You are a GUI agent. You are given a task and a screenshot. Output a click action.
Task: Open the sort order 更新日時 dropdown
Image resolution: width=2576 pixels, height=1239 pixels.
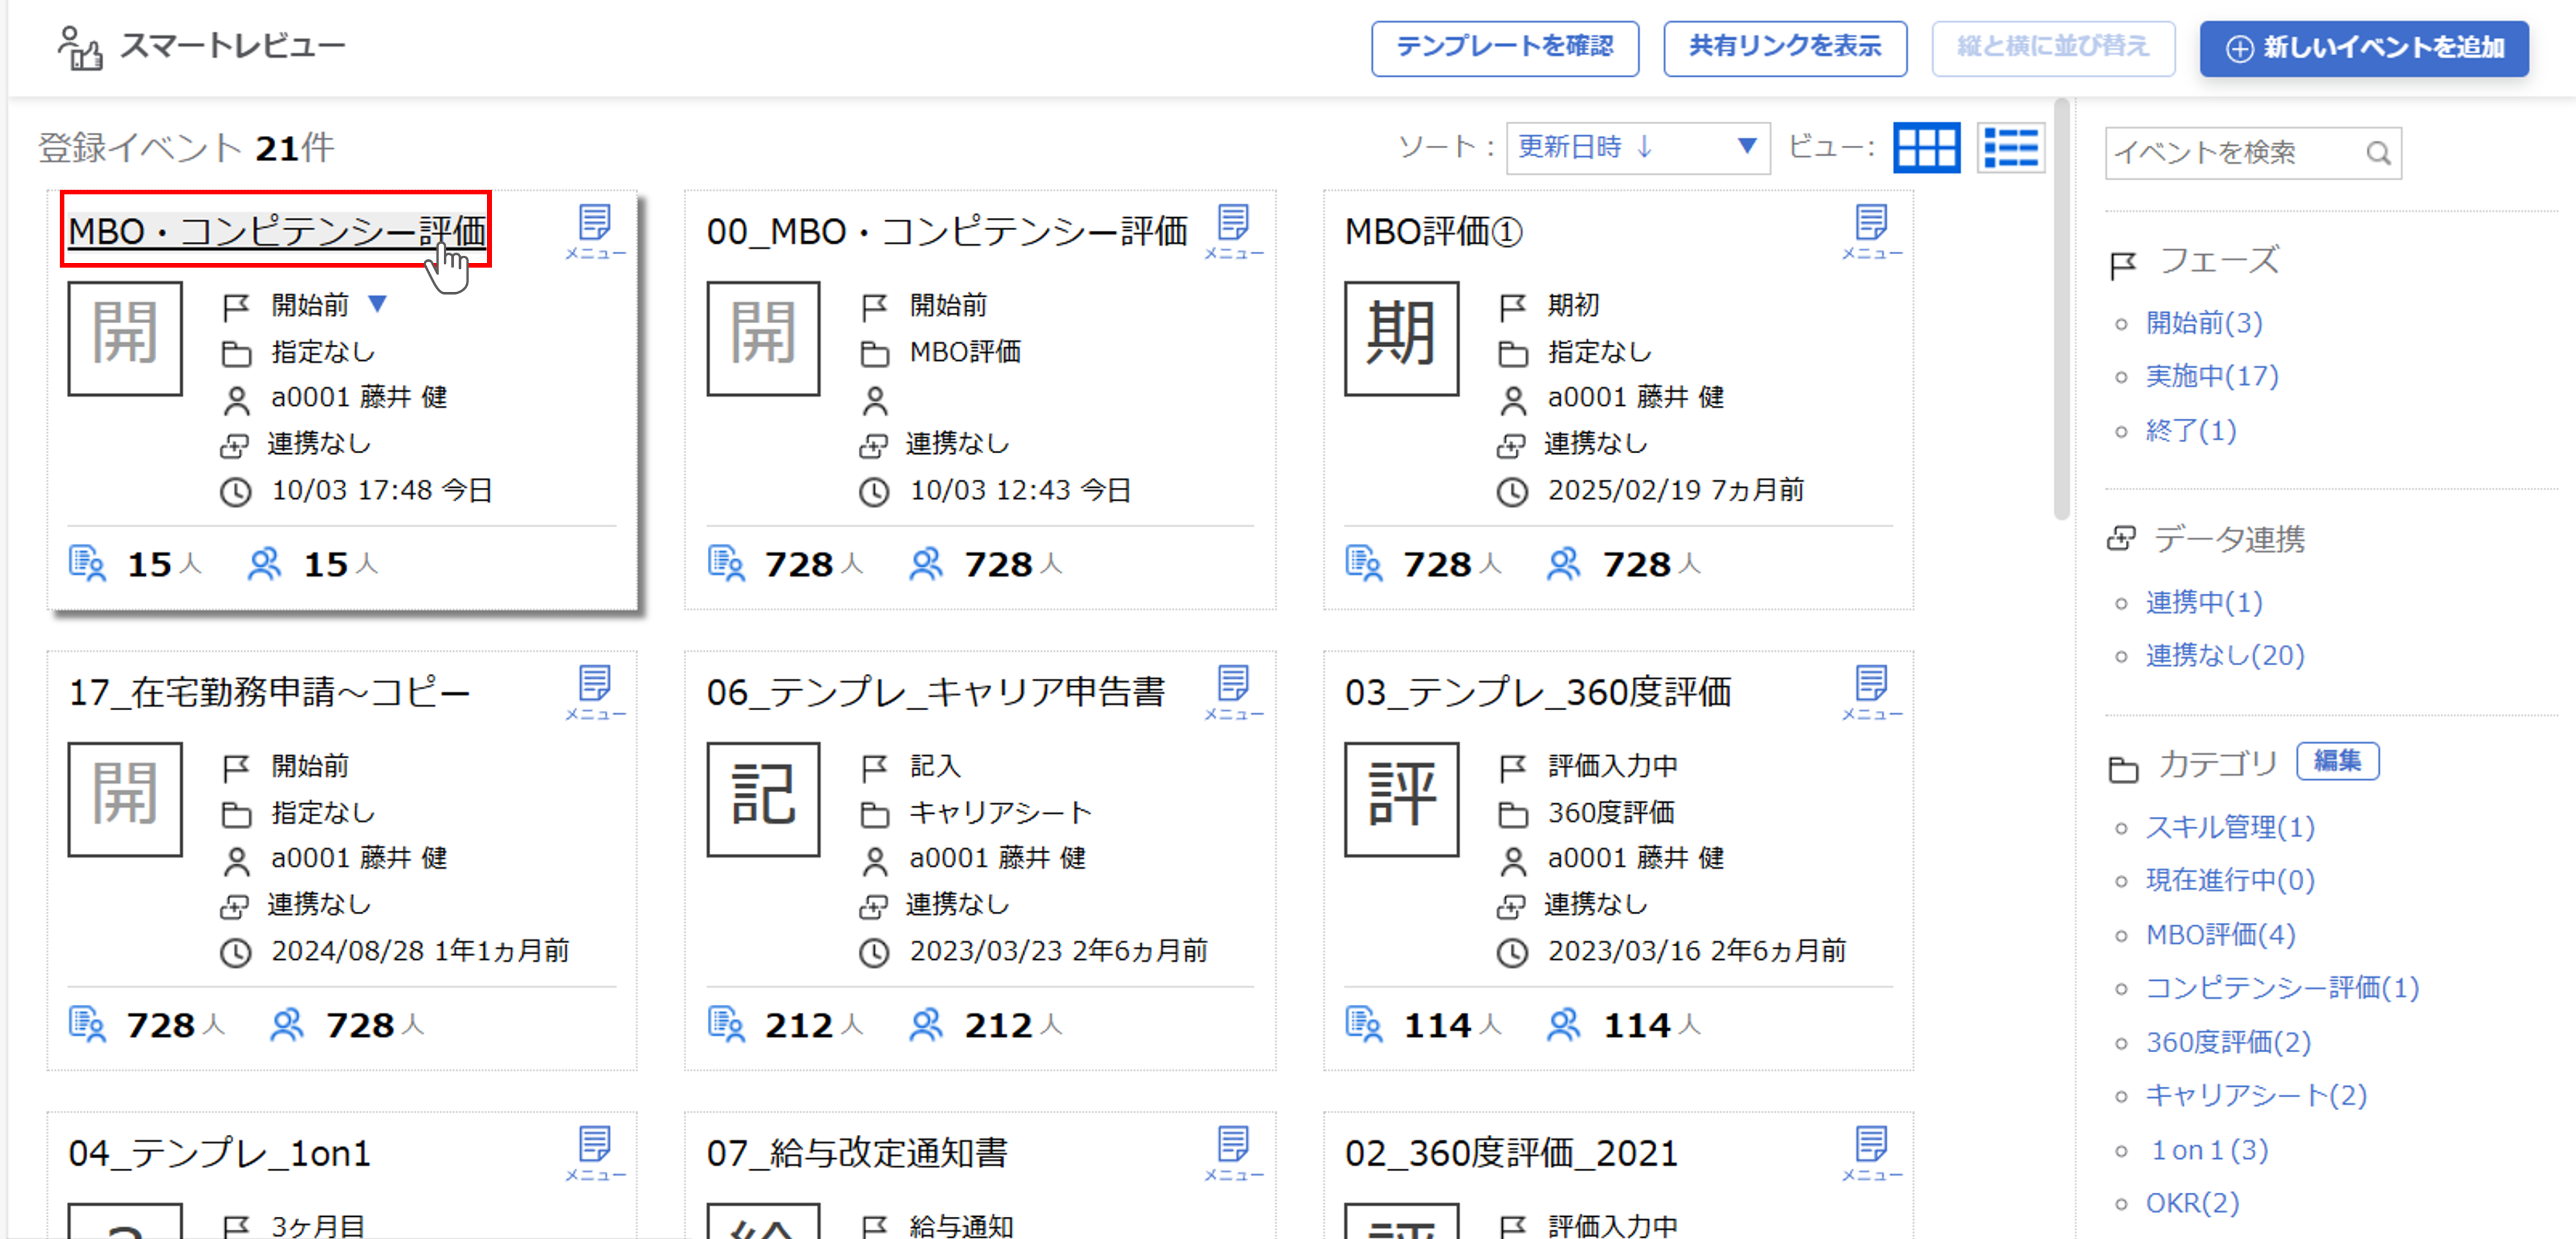coord(1637,148)
